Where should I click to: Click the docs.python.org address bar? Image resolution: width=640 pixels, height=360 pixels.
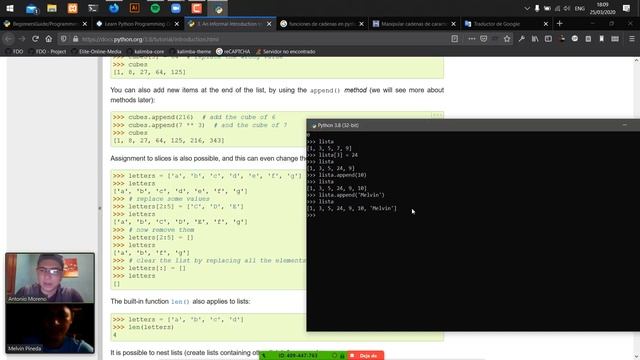(x=261, y=39)
